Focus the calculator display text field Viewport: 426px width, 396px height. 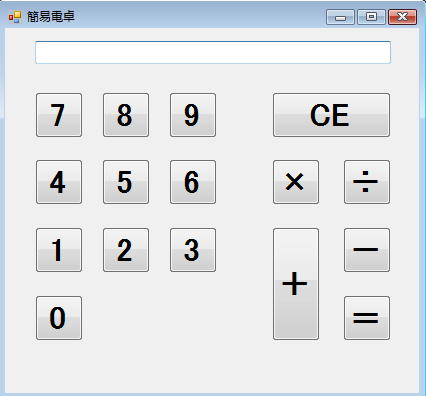[x=213, y=52]
